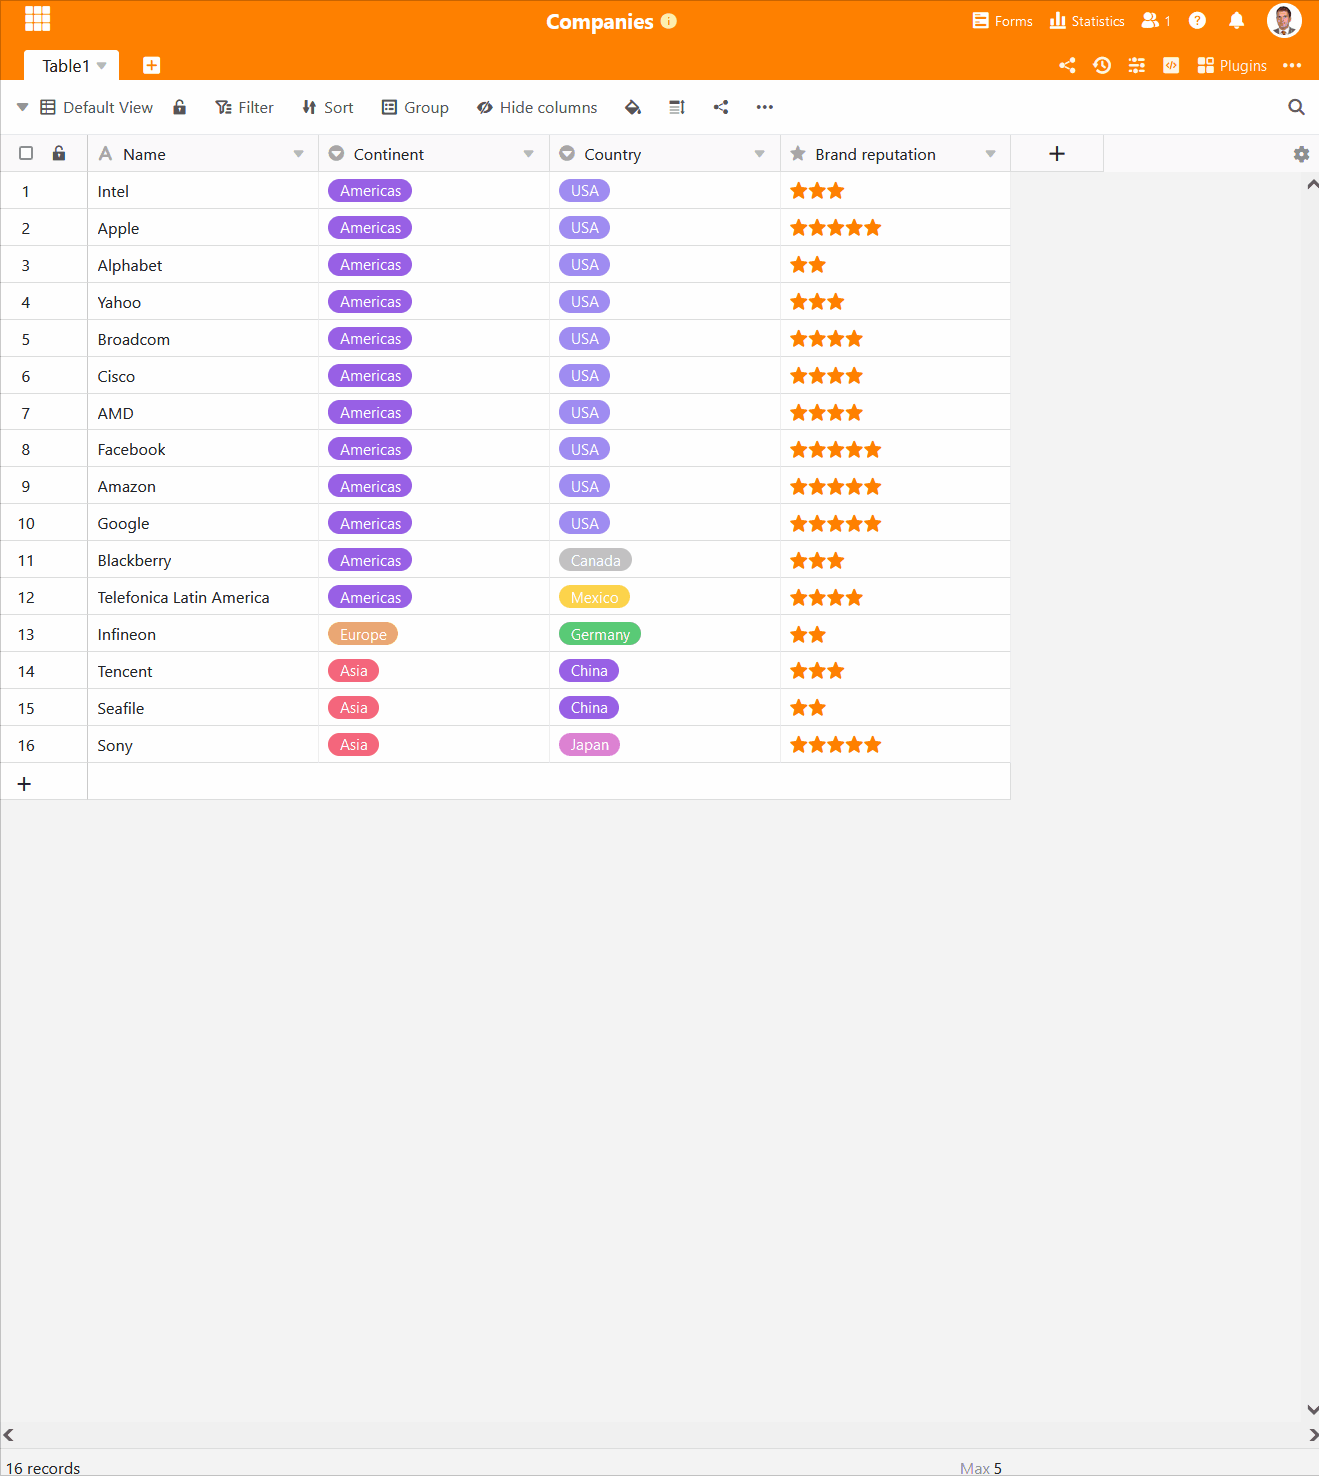Screen dimensions: 1319x1476
Task: Select the Canada tag for Blackberry
Action: point(596,560)
